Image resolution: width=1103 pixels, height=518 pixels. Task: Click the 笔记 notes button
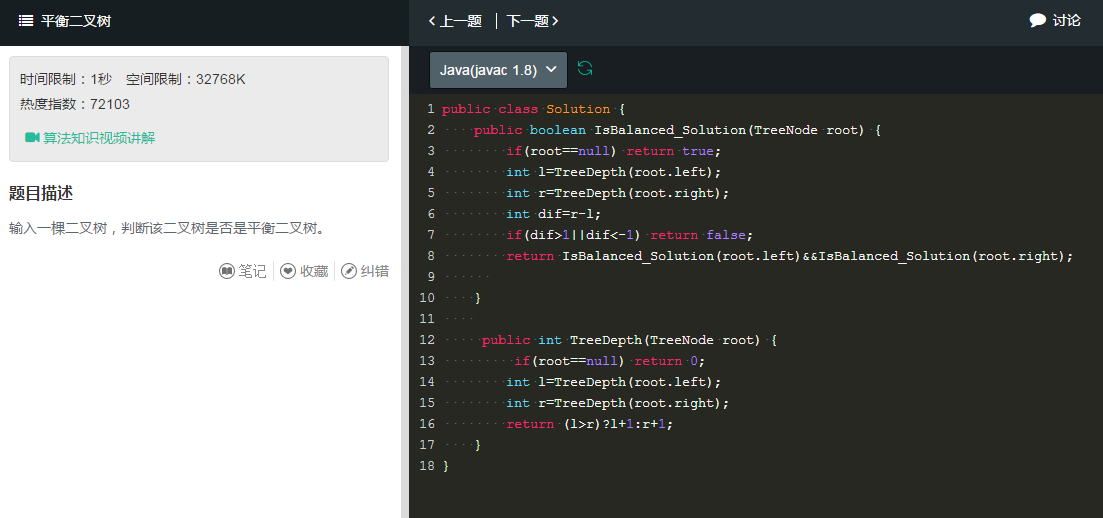tap(243, 271)
